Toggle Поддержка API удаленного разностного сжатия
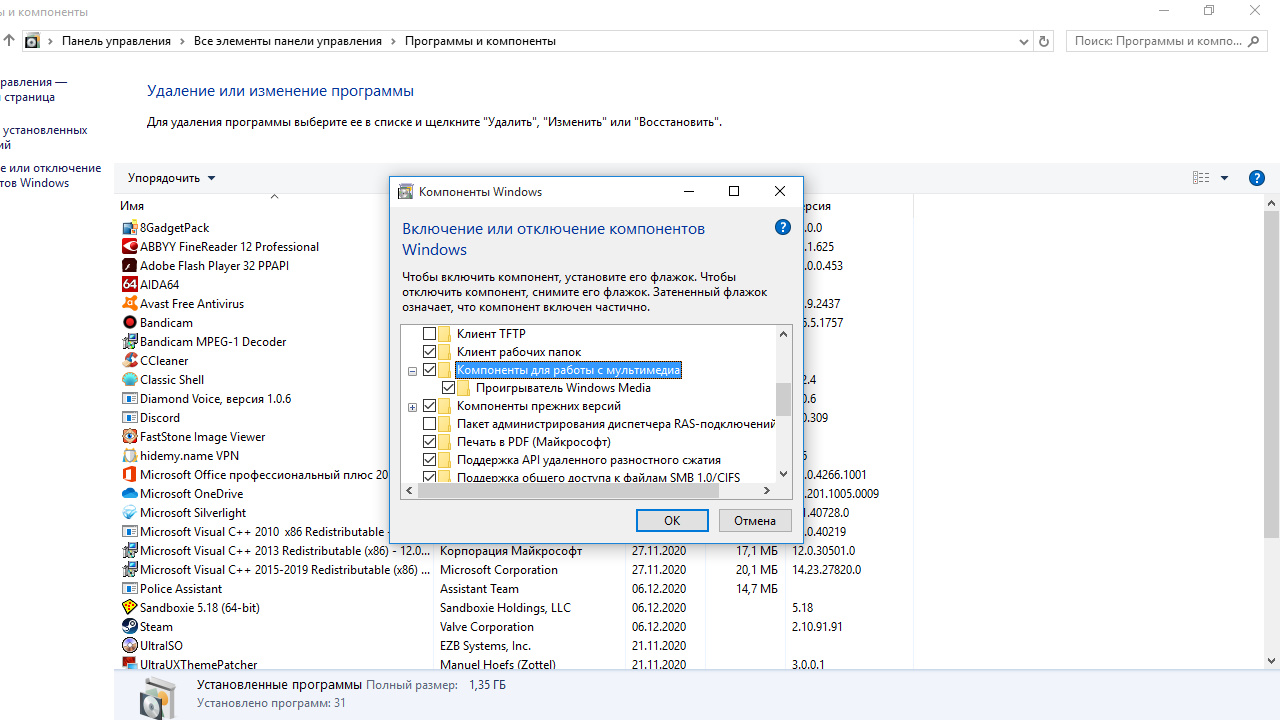Viewport: 1280px width, 720px height. [430, 460]
